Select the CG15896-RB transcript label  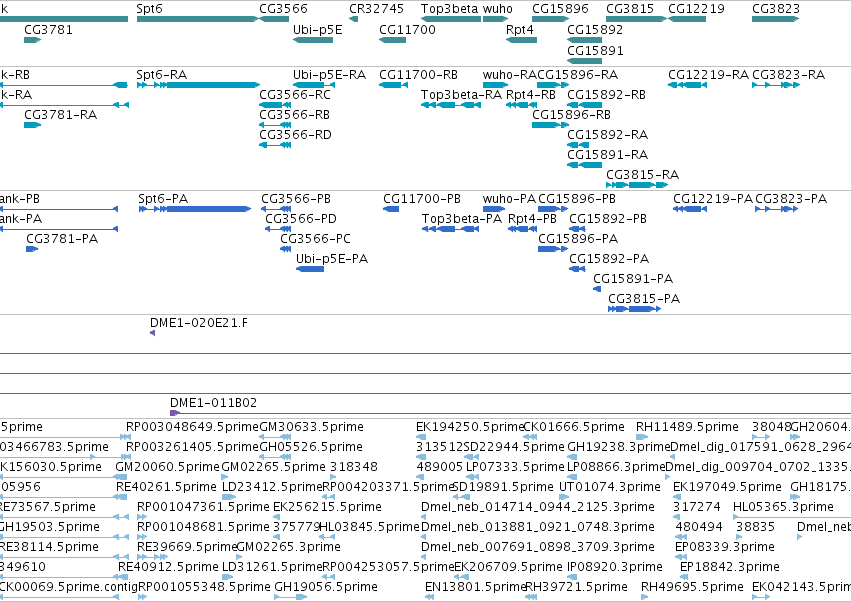(x=571, y=115)
